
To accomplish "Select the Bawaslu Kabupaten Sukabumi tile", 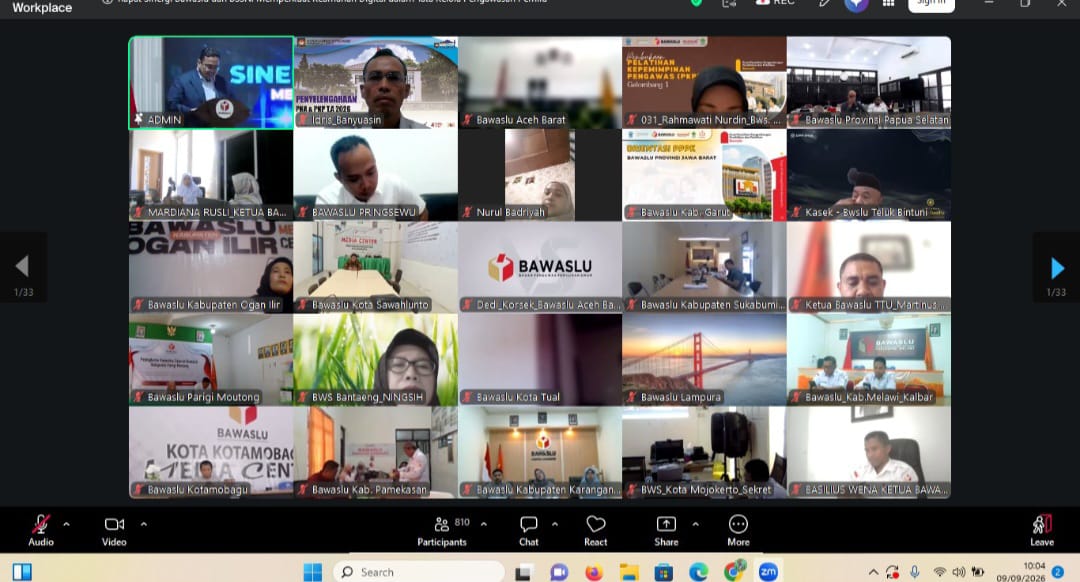I will coord(704,267).
